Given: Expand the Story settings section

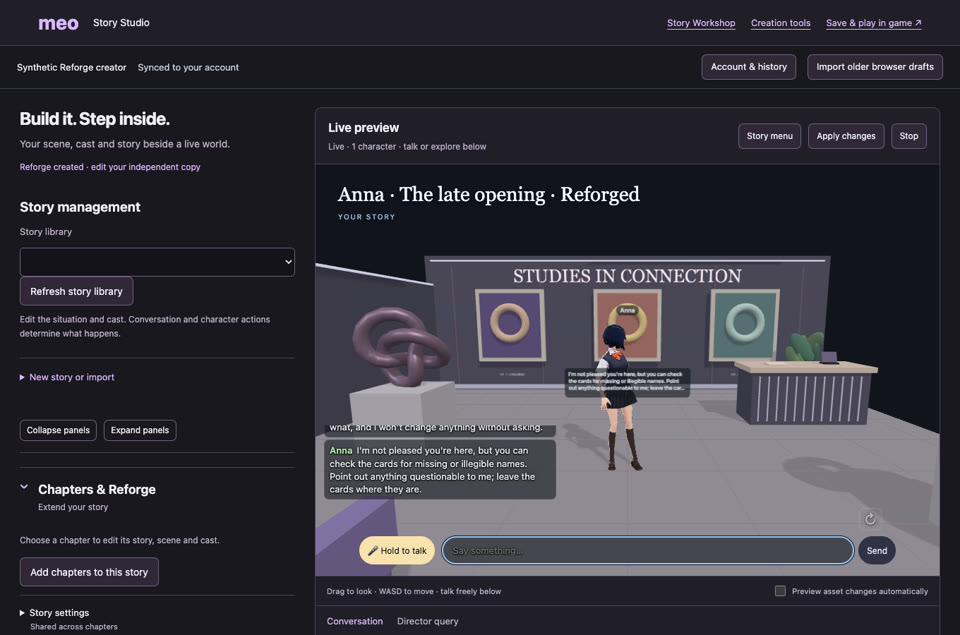Looking at the screenshot, I should click(54, 612).
